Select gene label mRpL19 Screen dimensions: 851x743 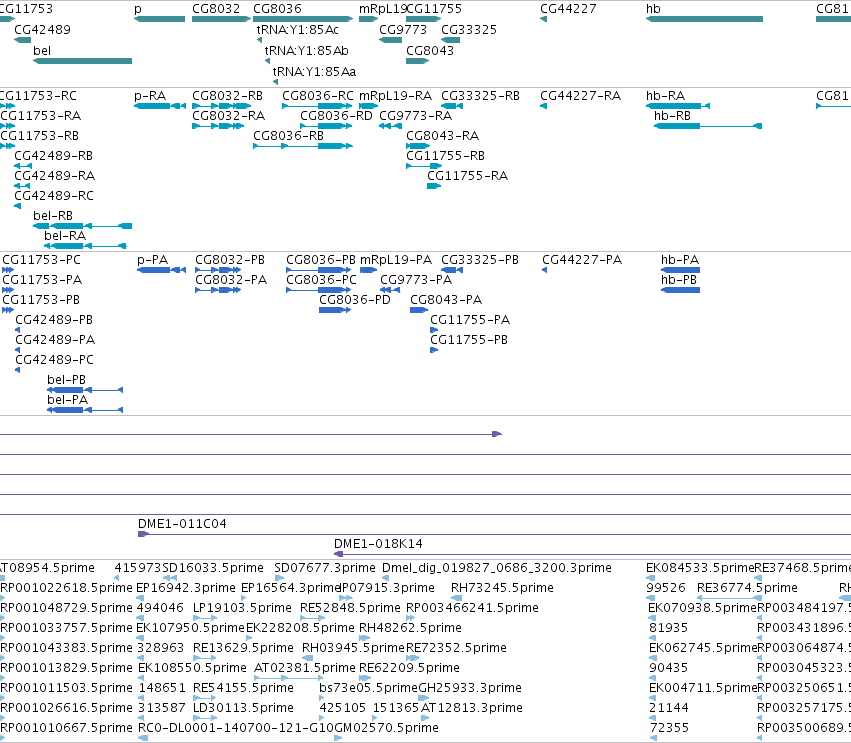coord(383,9)
